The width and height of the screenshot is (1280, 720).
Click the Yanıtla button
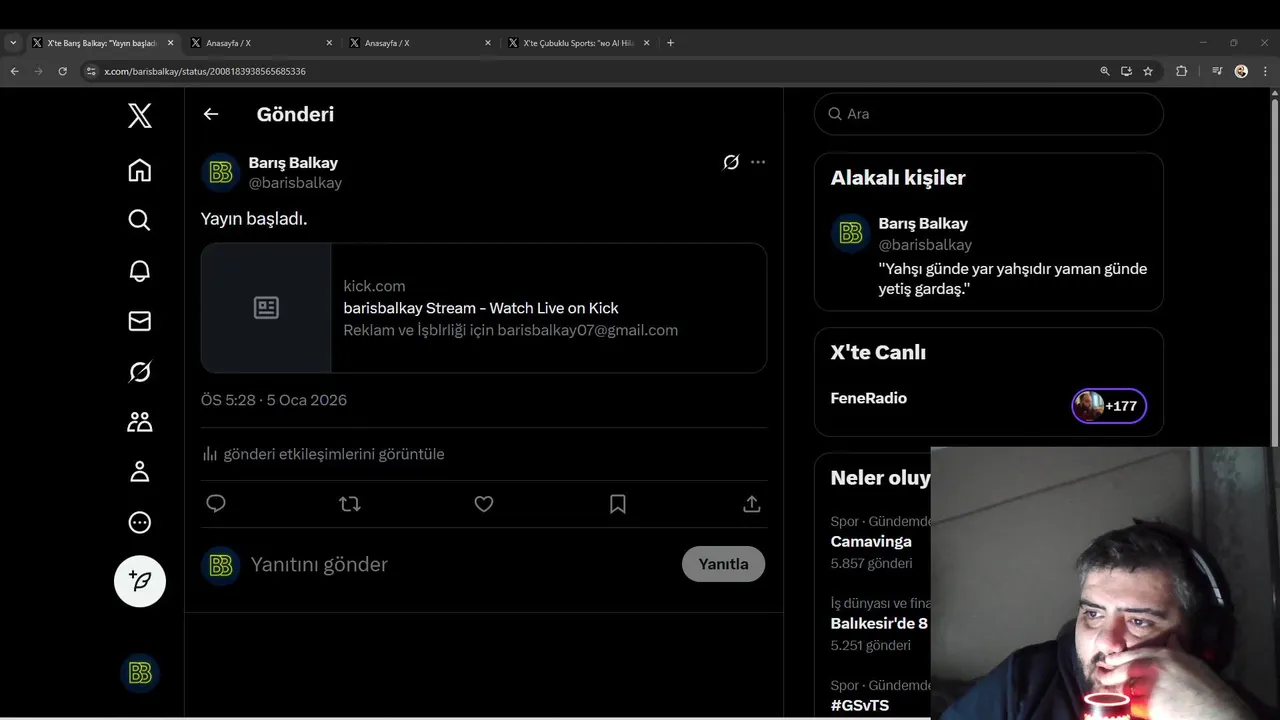click(x=723, y=564)
